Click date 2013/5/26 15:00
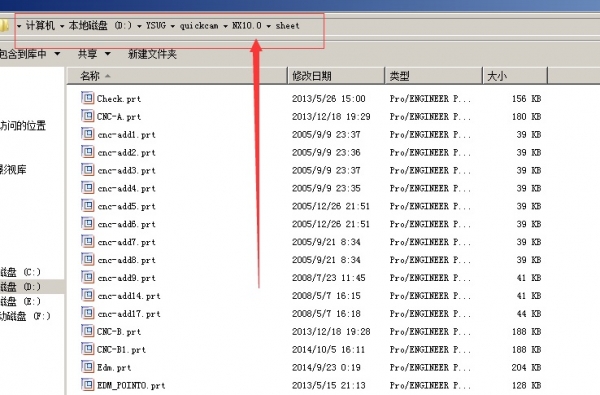 tap(329, 99)
